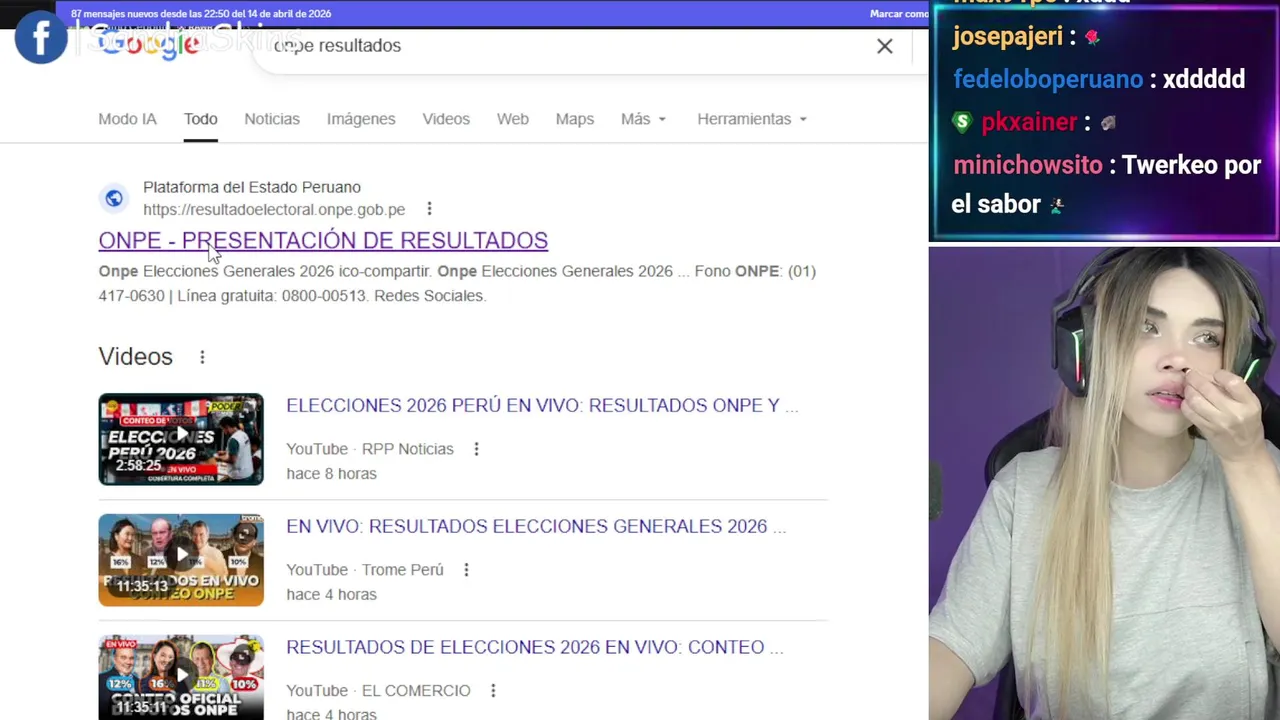Open the three-dot menu next to EL COMERCIO
The width and height of the screenshot is (1280, 720).
tap(493, 691)
